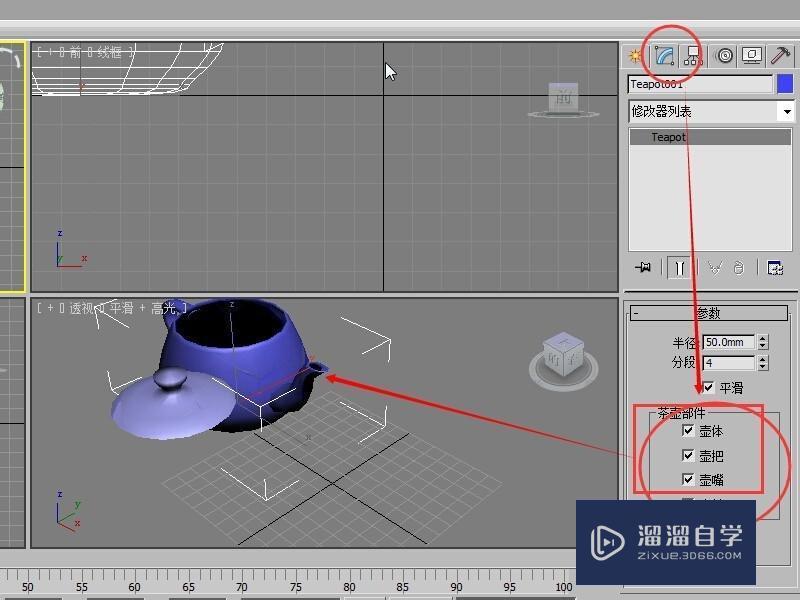
Task: Switch to the Modify panel
Action: (664, 55)
